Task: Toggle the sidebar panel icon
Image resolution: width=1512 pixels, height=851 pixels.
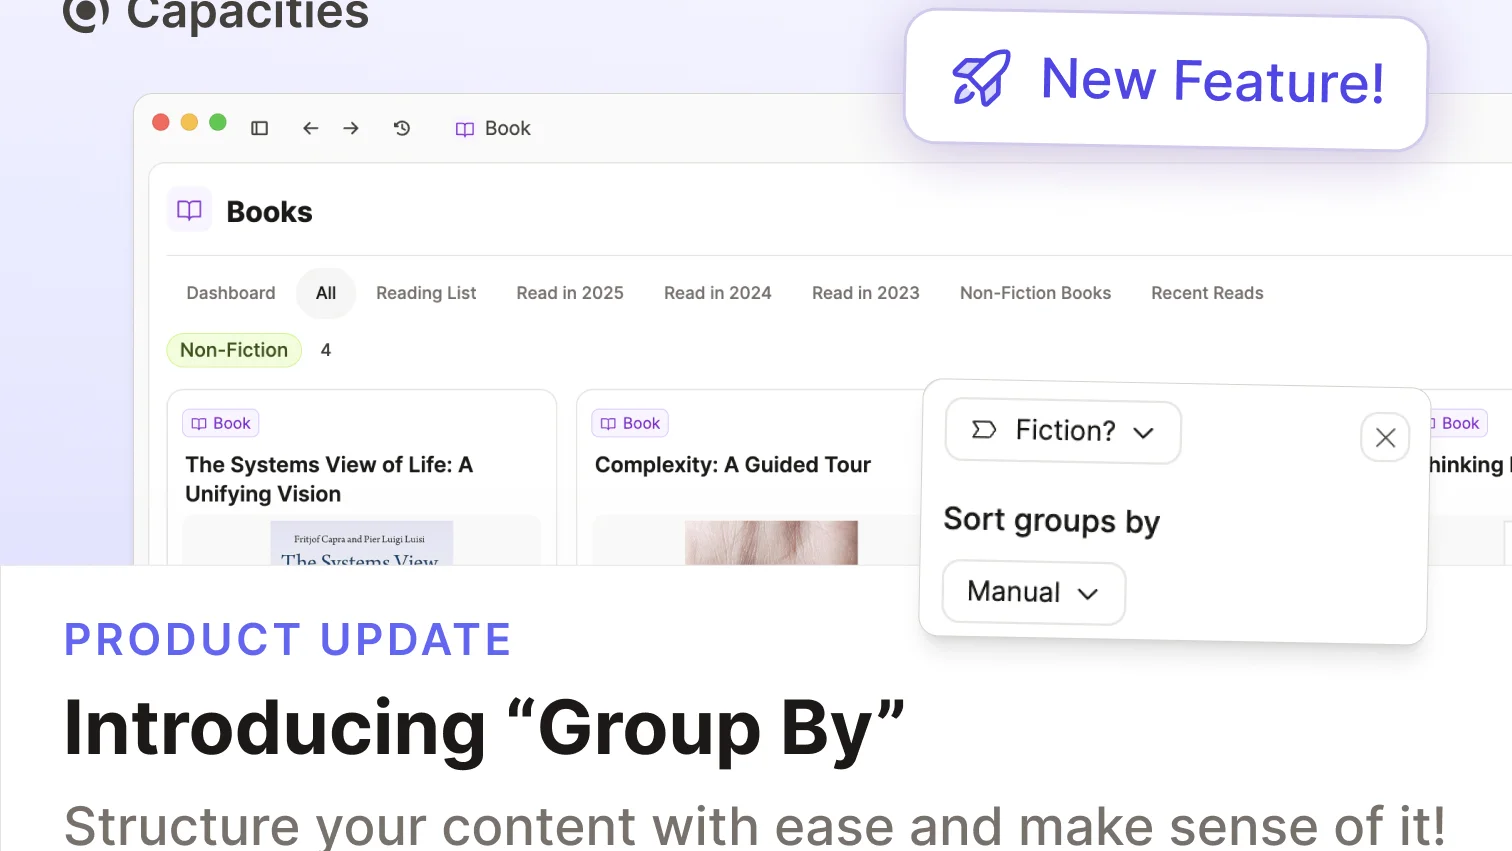Action: [x=260, y=128]
